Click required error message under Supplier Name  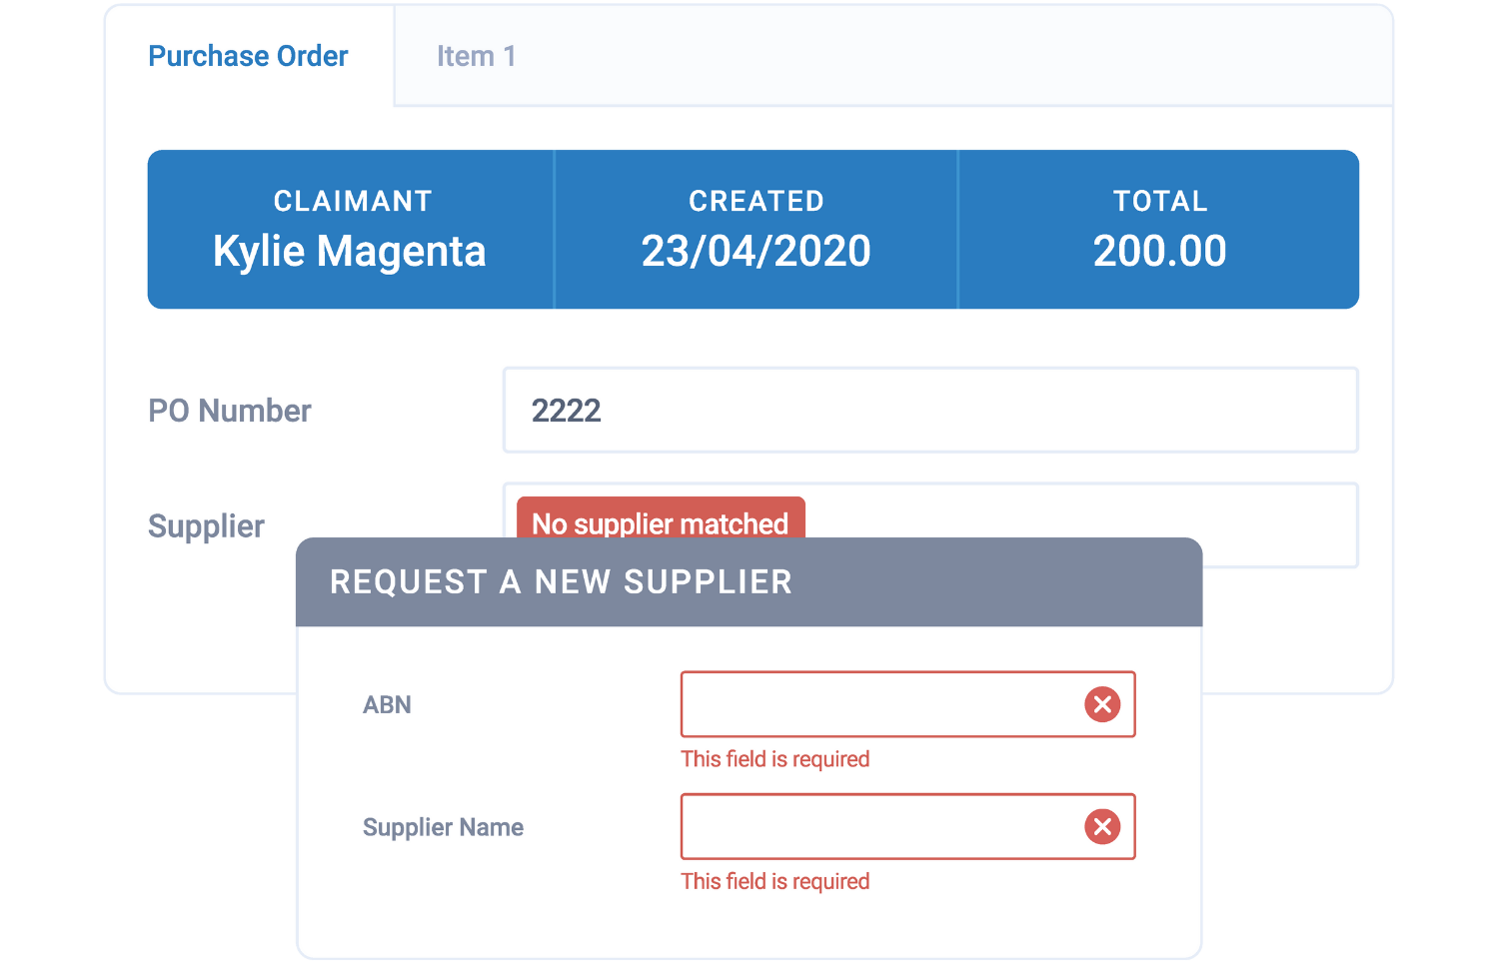coord(775,881)
